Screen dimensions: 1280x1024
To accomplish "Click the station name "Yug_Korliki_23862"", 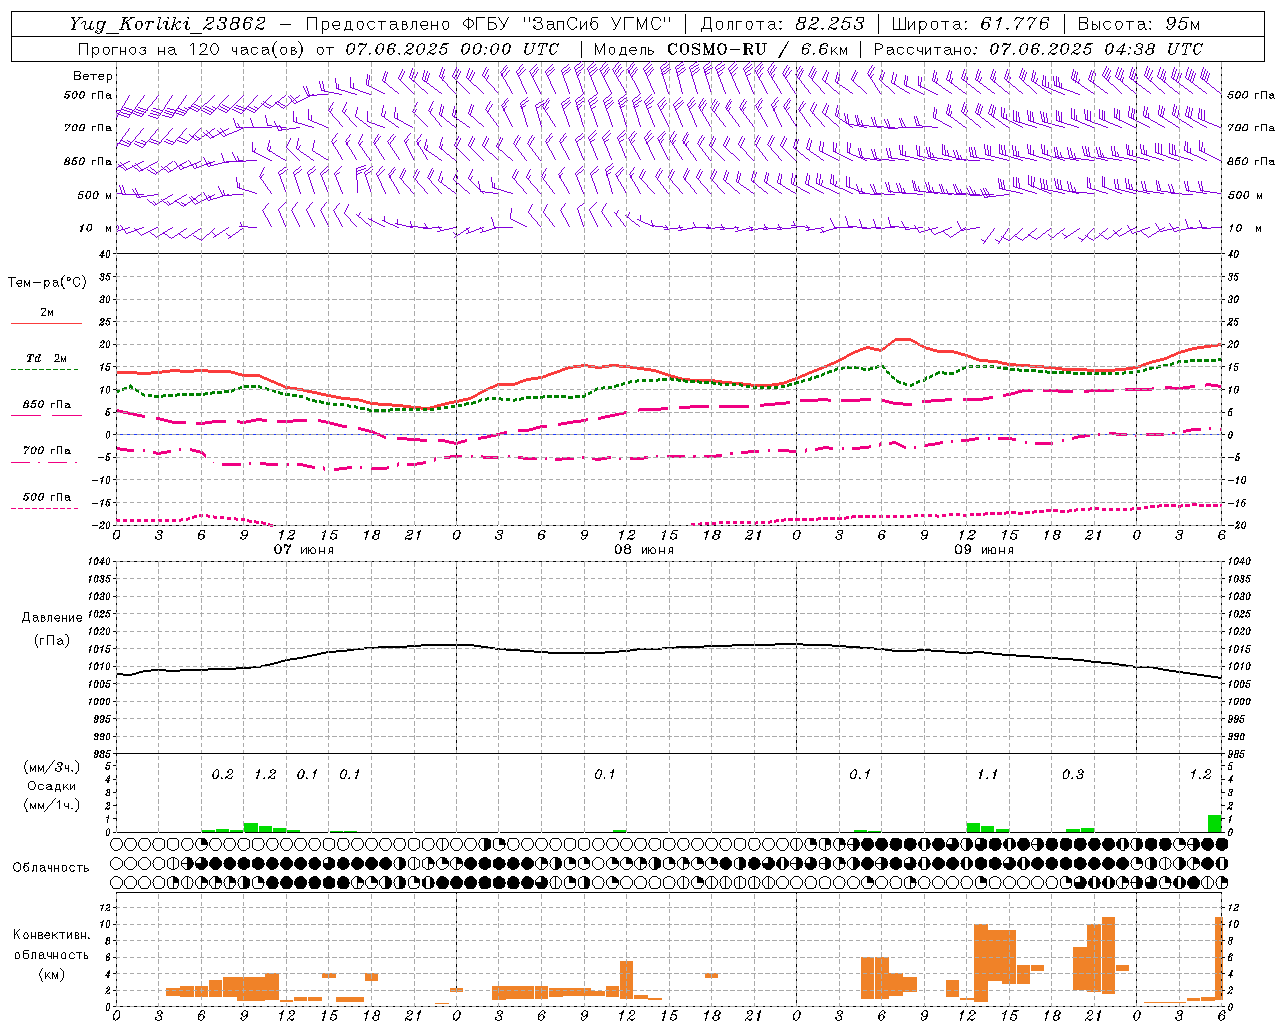I will (x=168, y=24).
